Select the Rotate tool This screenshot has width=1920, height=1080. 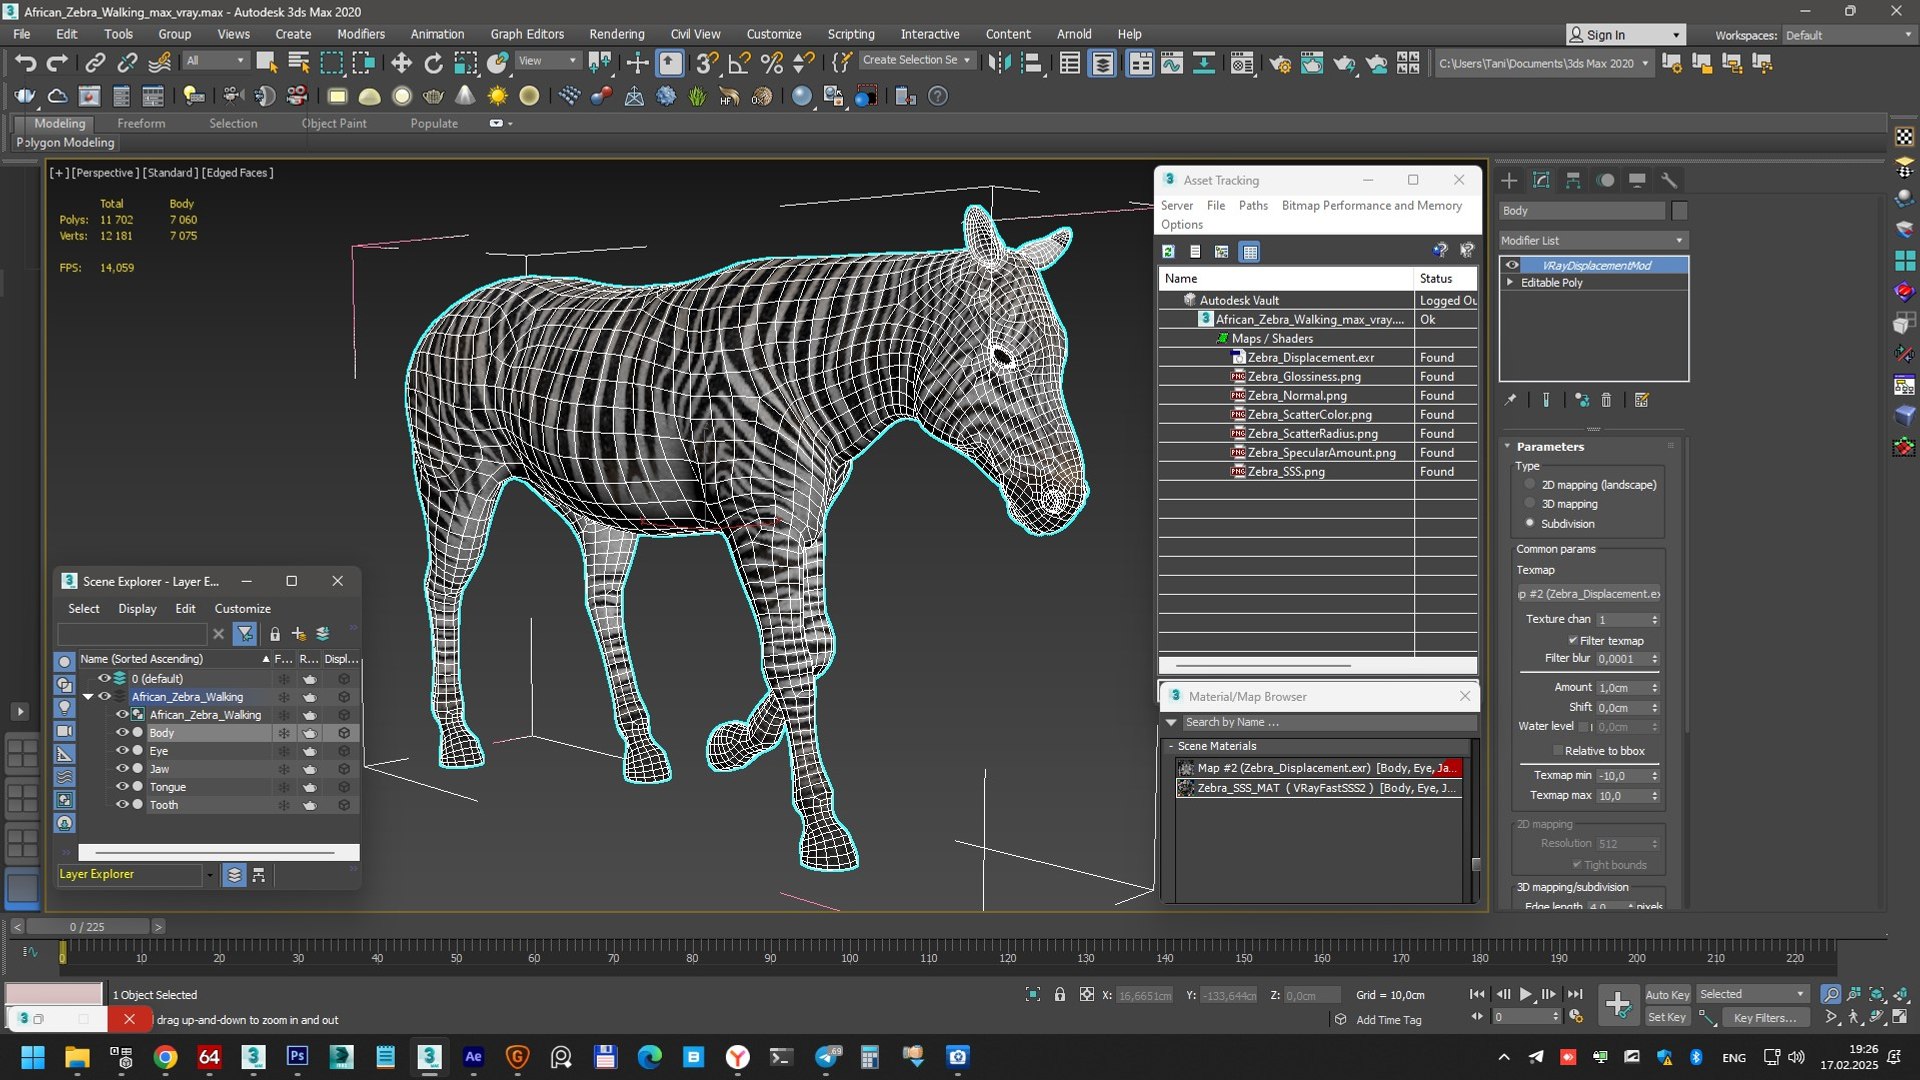(433, 64)
